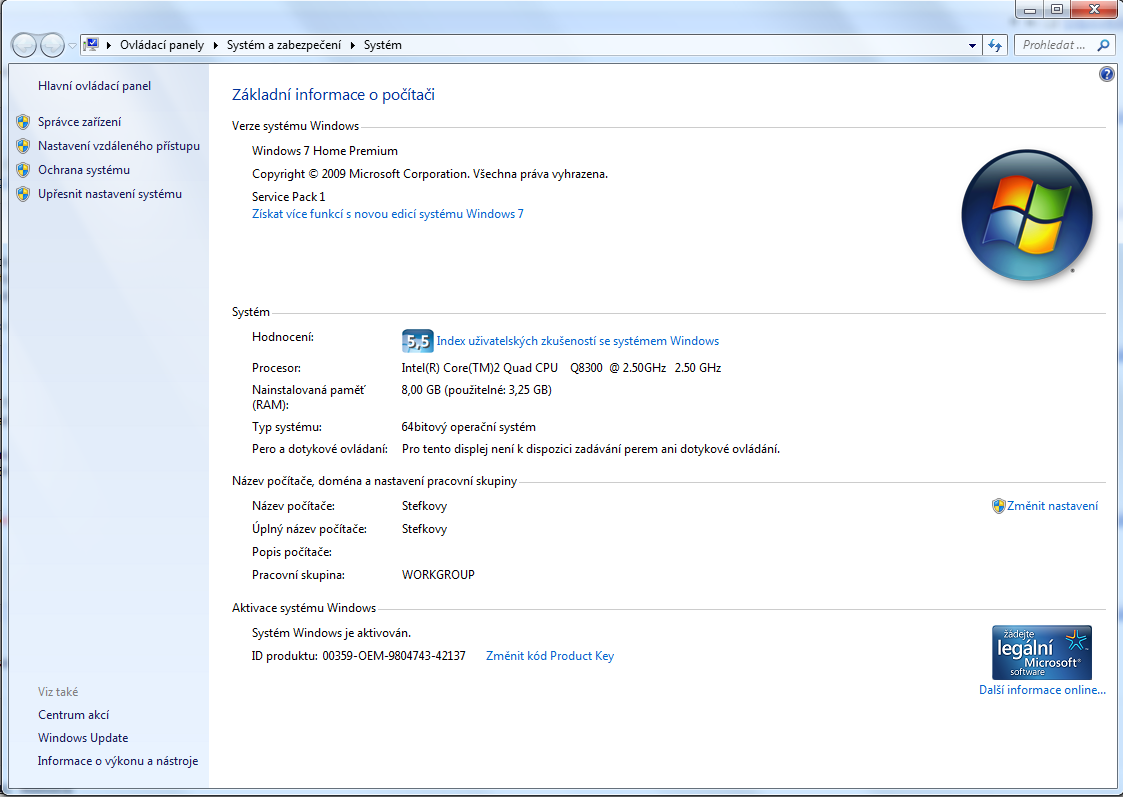Expand arrow before Ovládací panely breadcrumb
The image size is (1123, 797).
click(109, 45)
